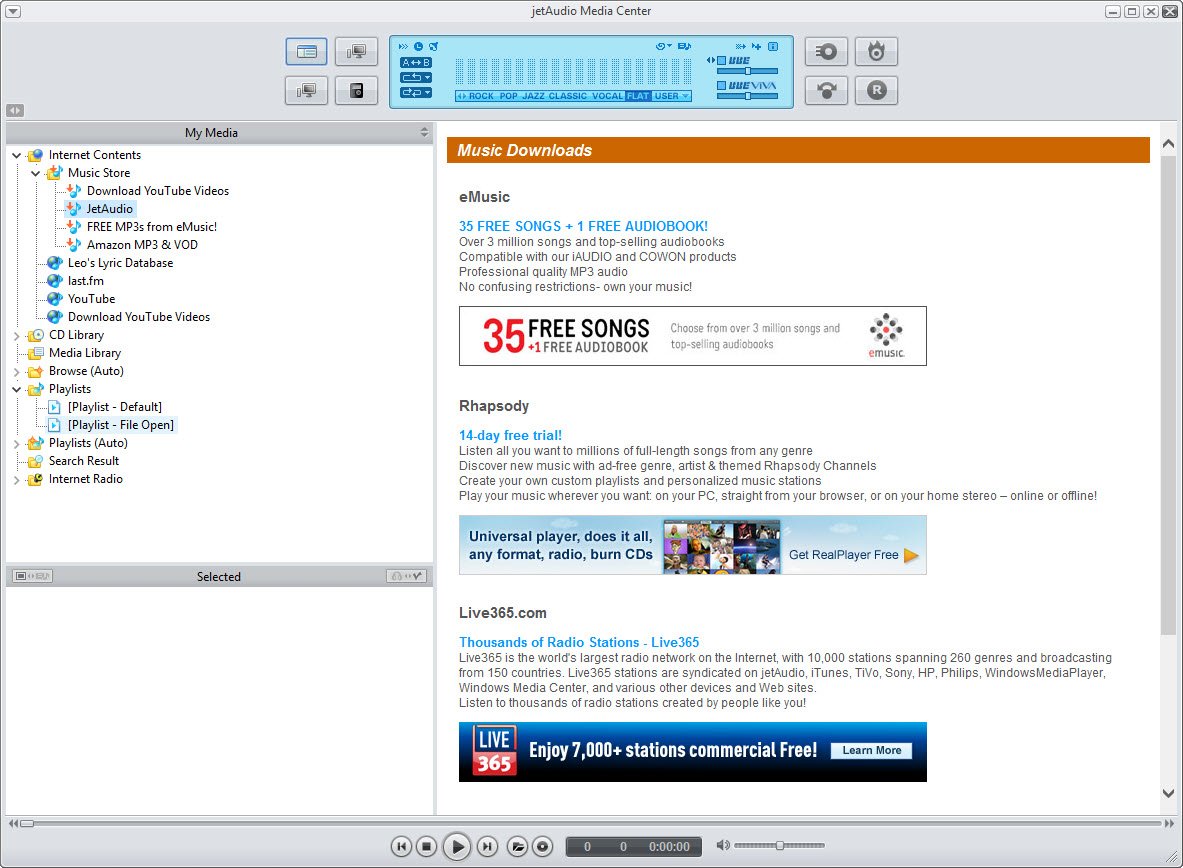Click the A-B repeat button
Viewport: 1183px width, 868px height.
[x=416, y=63]
